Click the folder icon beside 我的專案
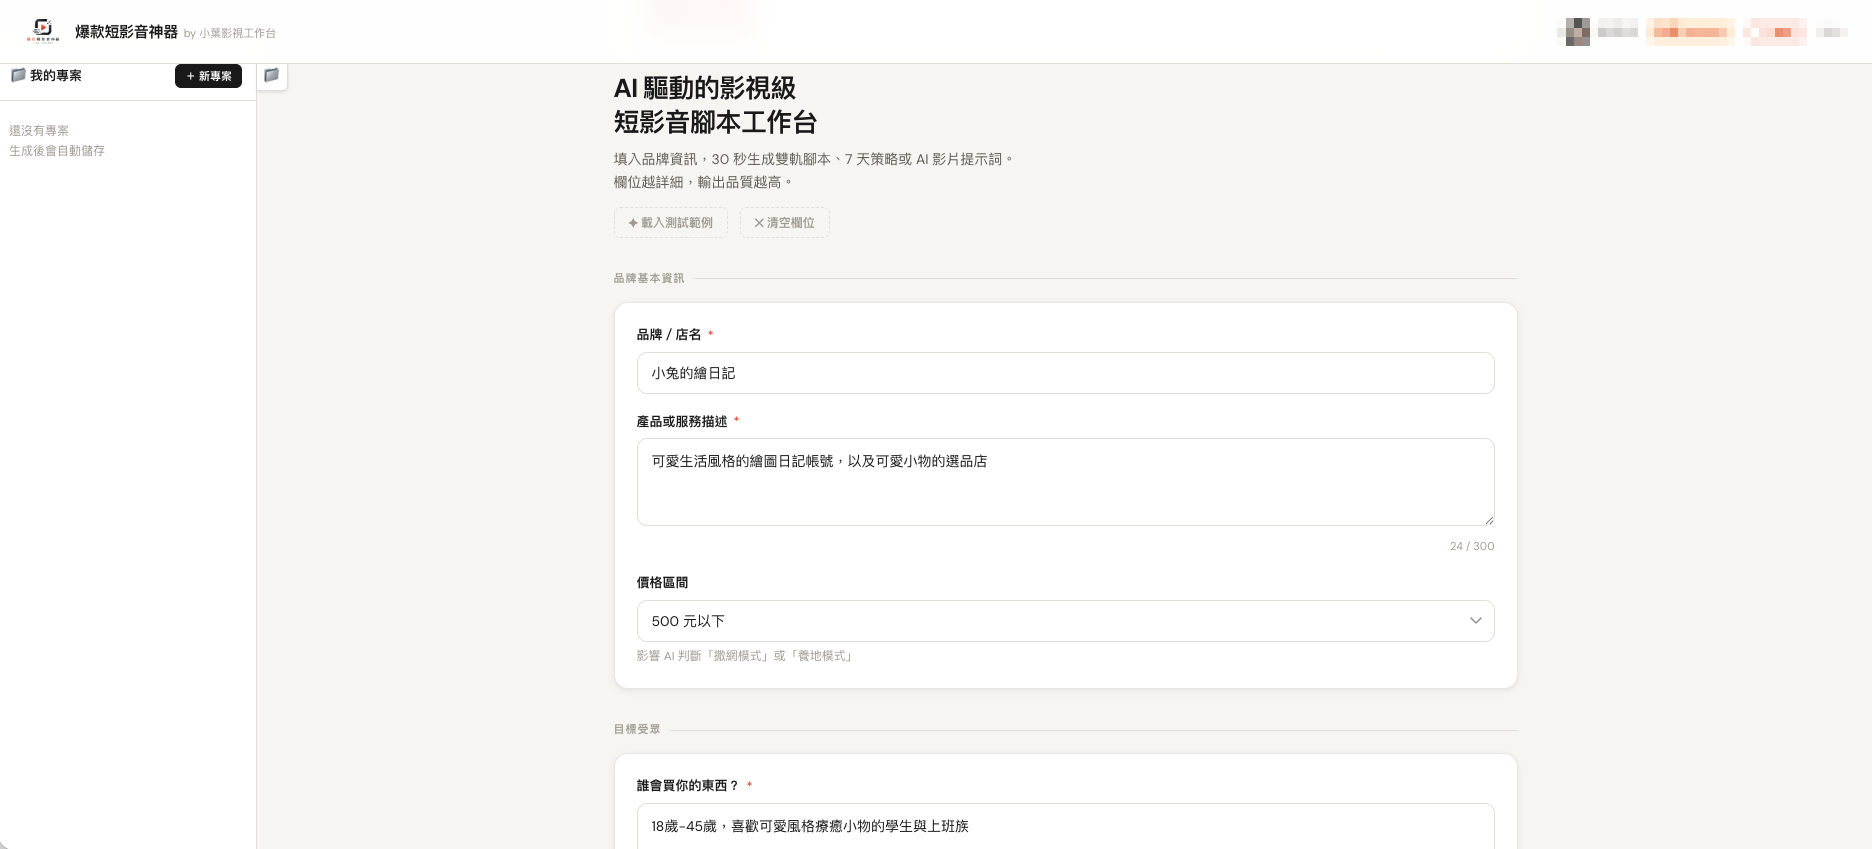 18,75
